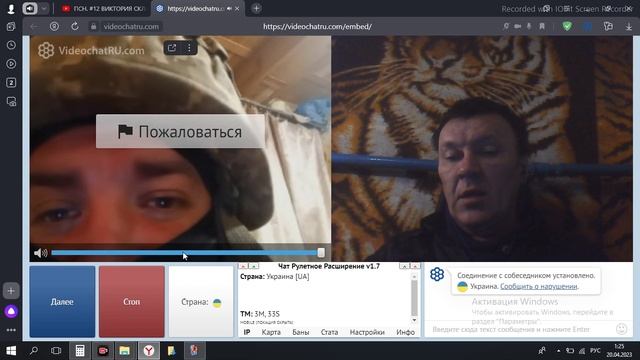
Task: Mute the videochatru tab audio icon
Action: coord(229,9)
